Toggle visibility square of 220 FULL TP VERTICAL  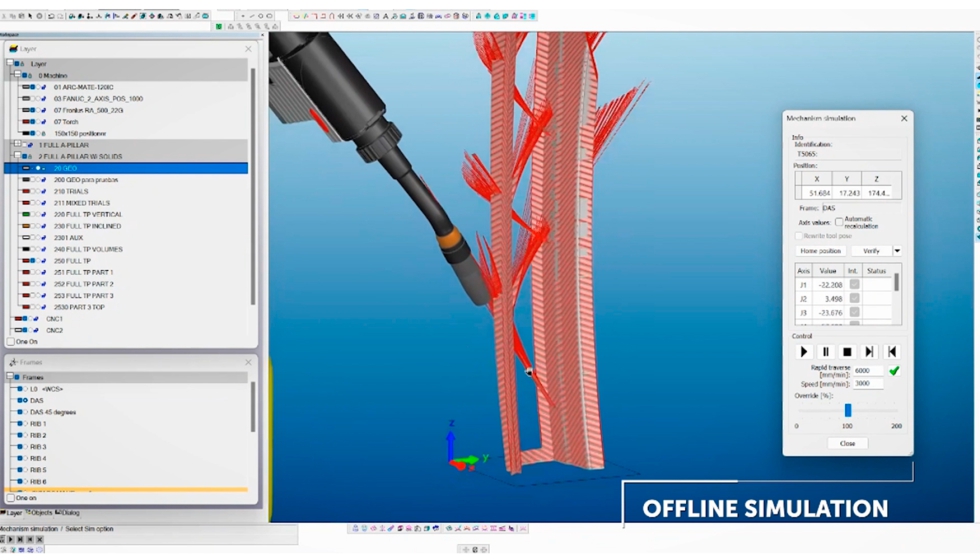(32, 214)
